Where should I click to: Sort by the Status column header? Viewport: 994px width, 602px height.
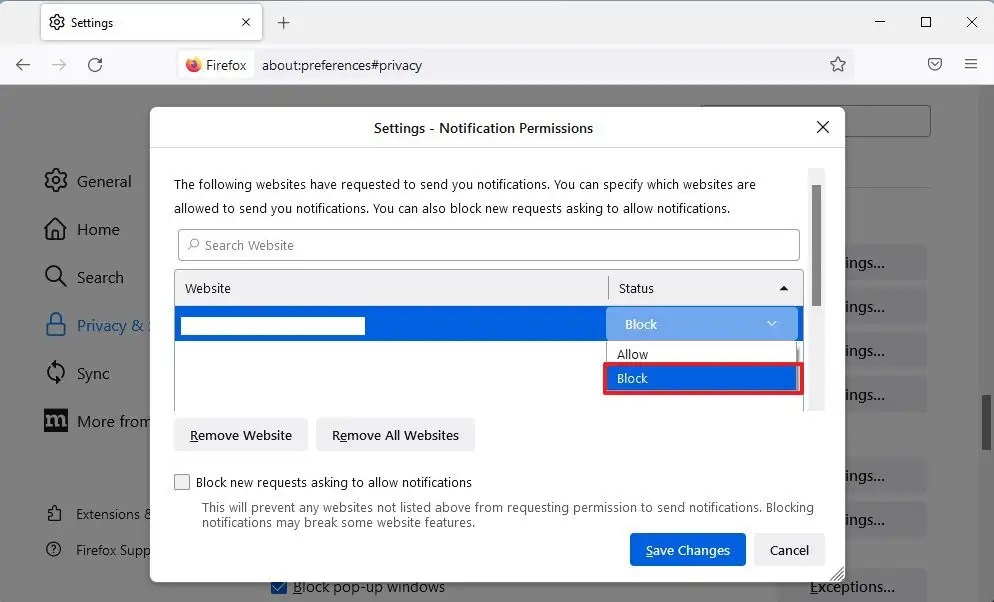[705, 288]
